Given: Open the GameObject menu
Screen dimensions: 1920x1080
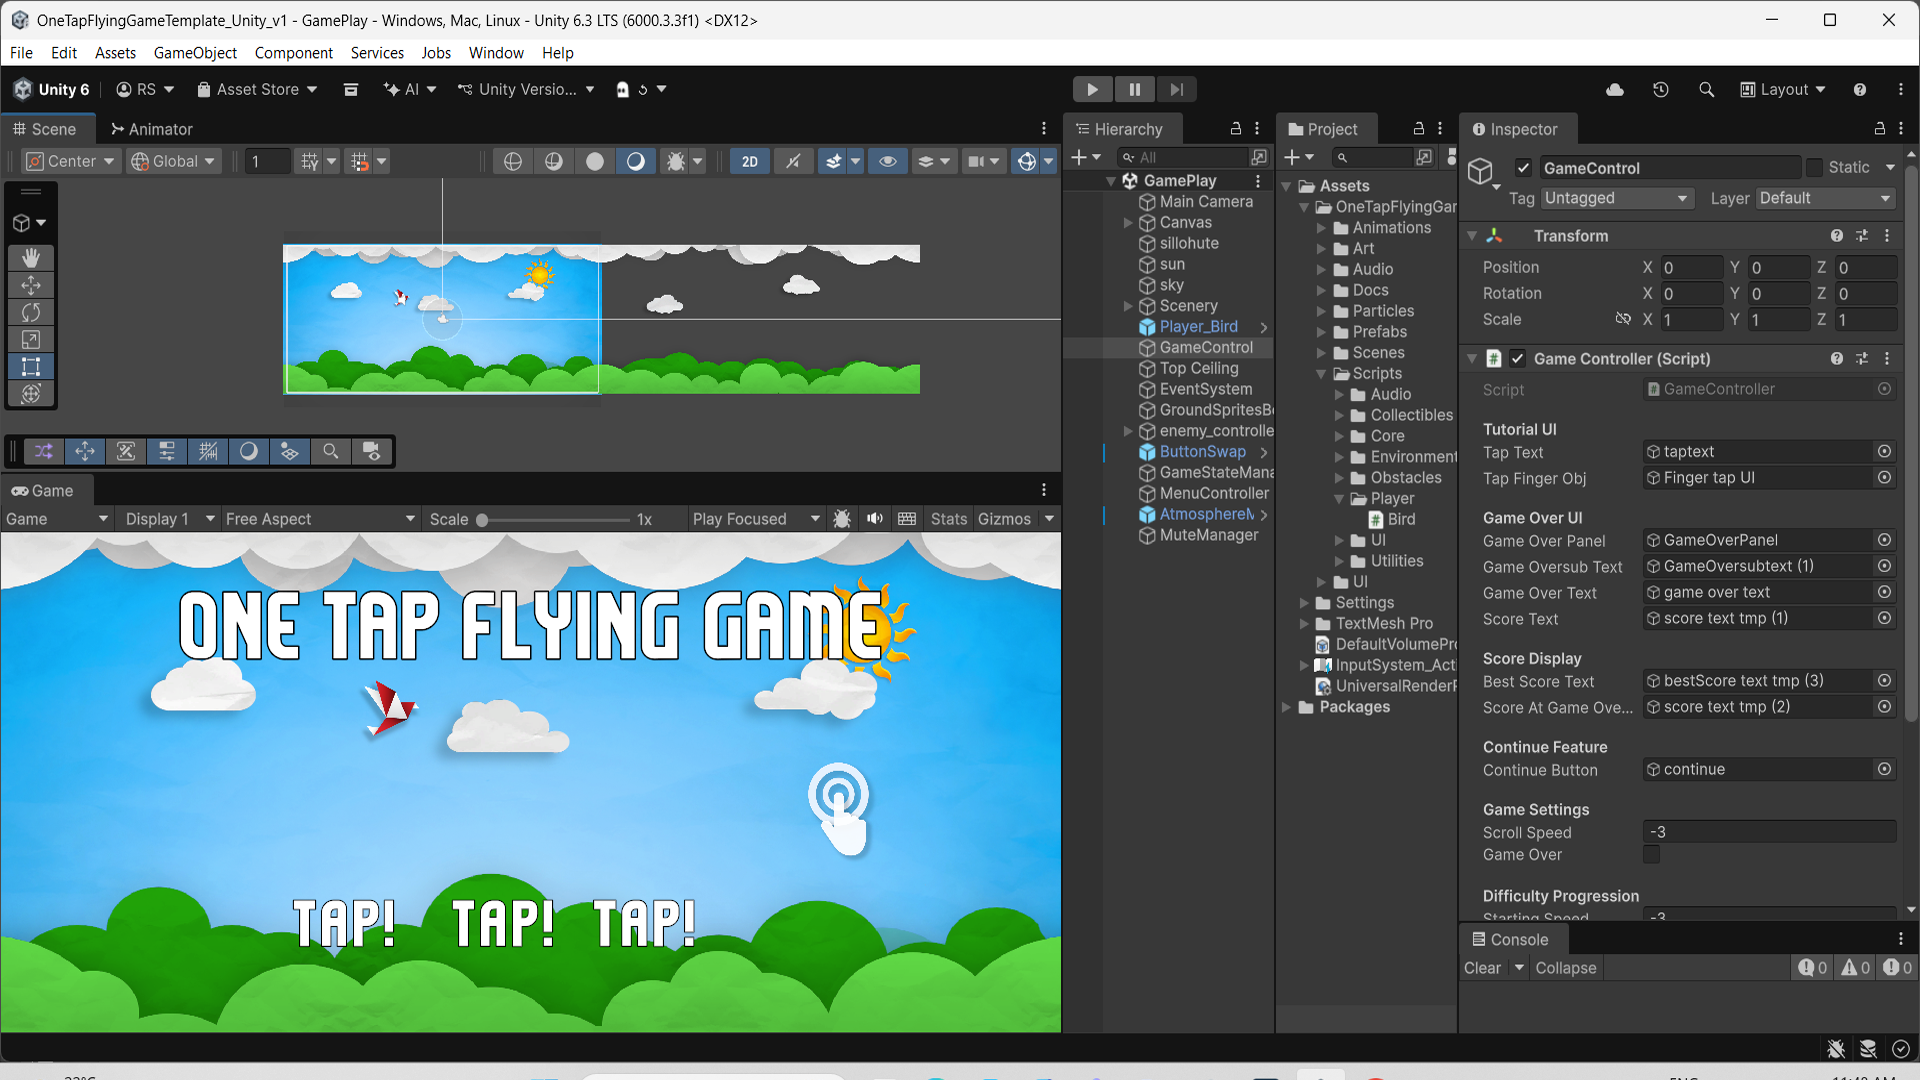Looking at the screenshot, I should [x=195, y=53].
